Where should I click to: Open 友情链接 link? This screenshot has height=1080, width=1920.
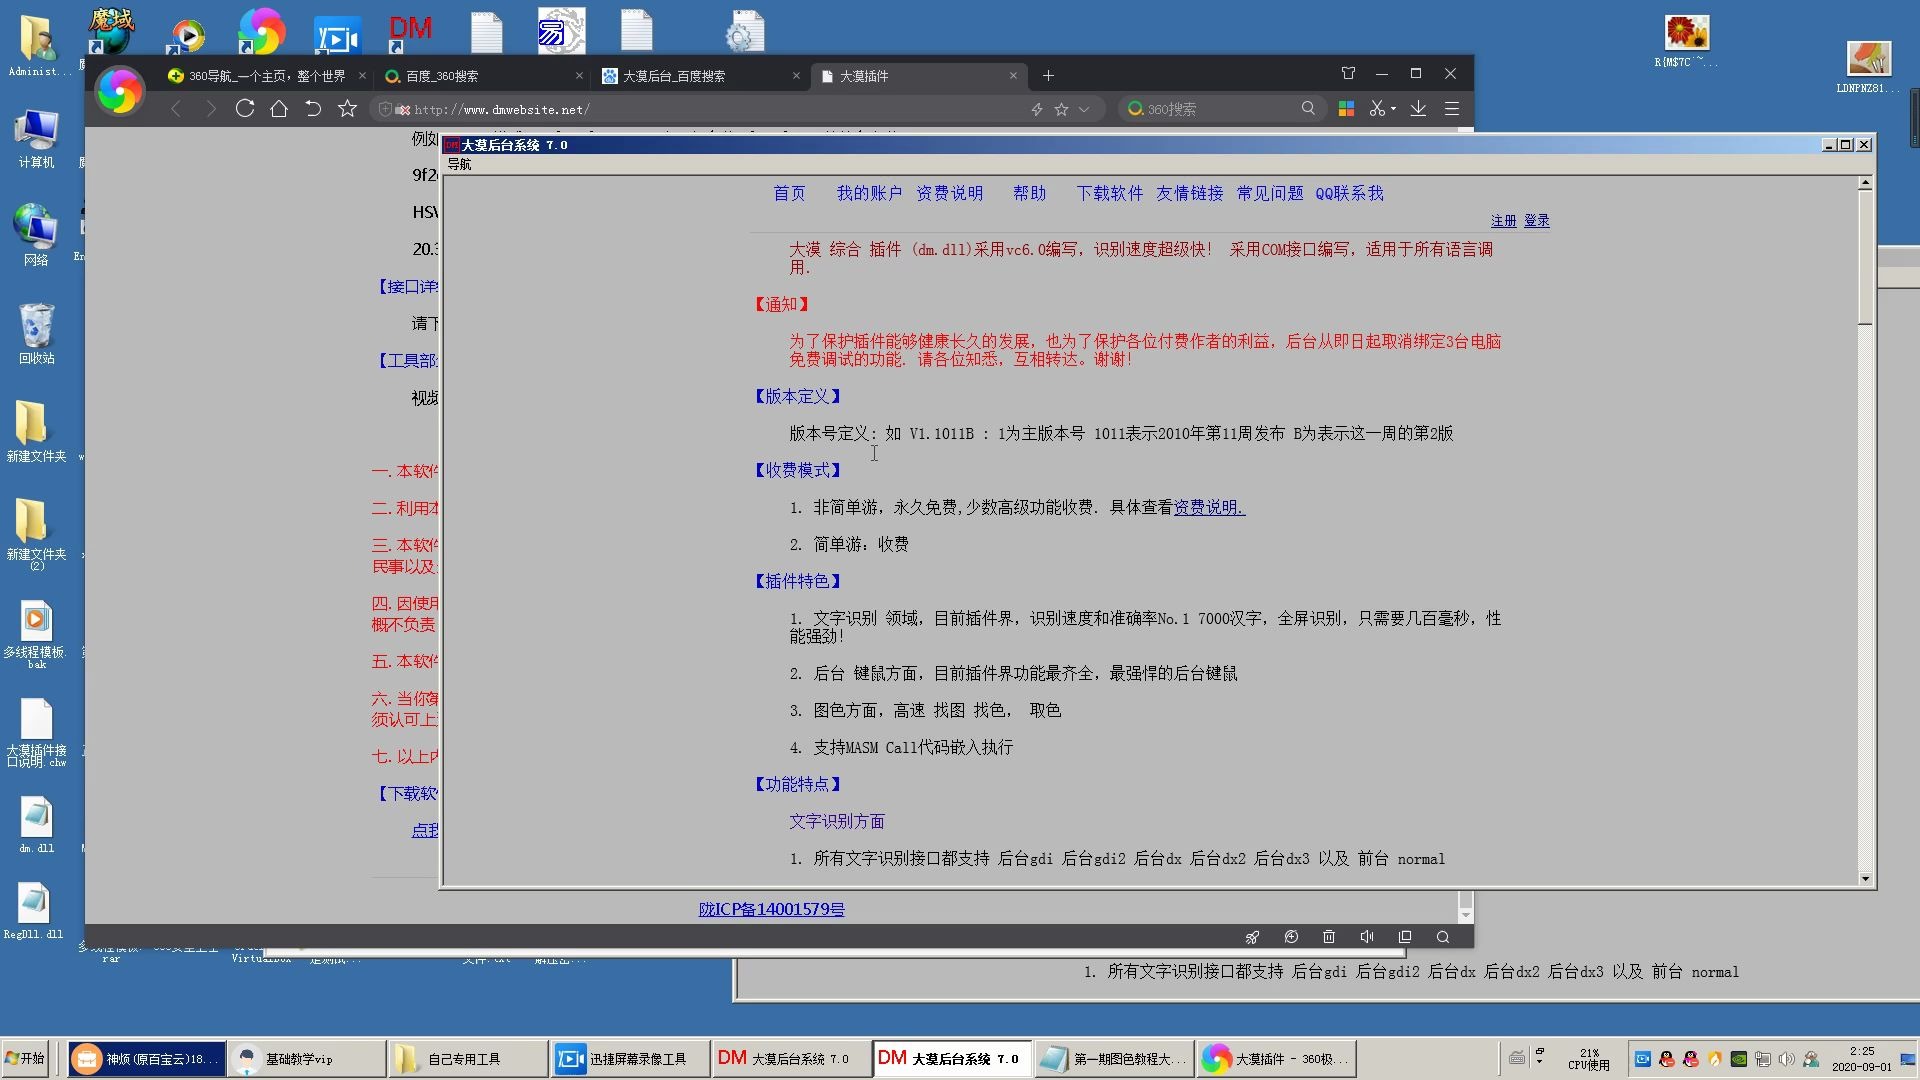click(1189, 194)
